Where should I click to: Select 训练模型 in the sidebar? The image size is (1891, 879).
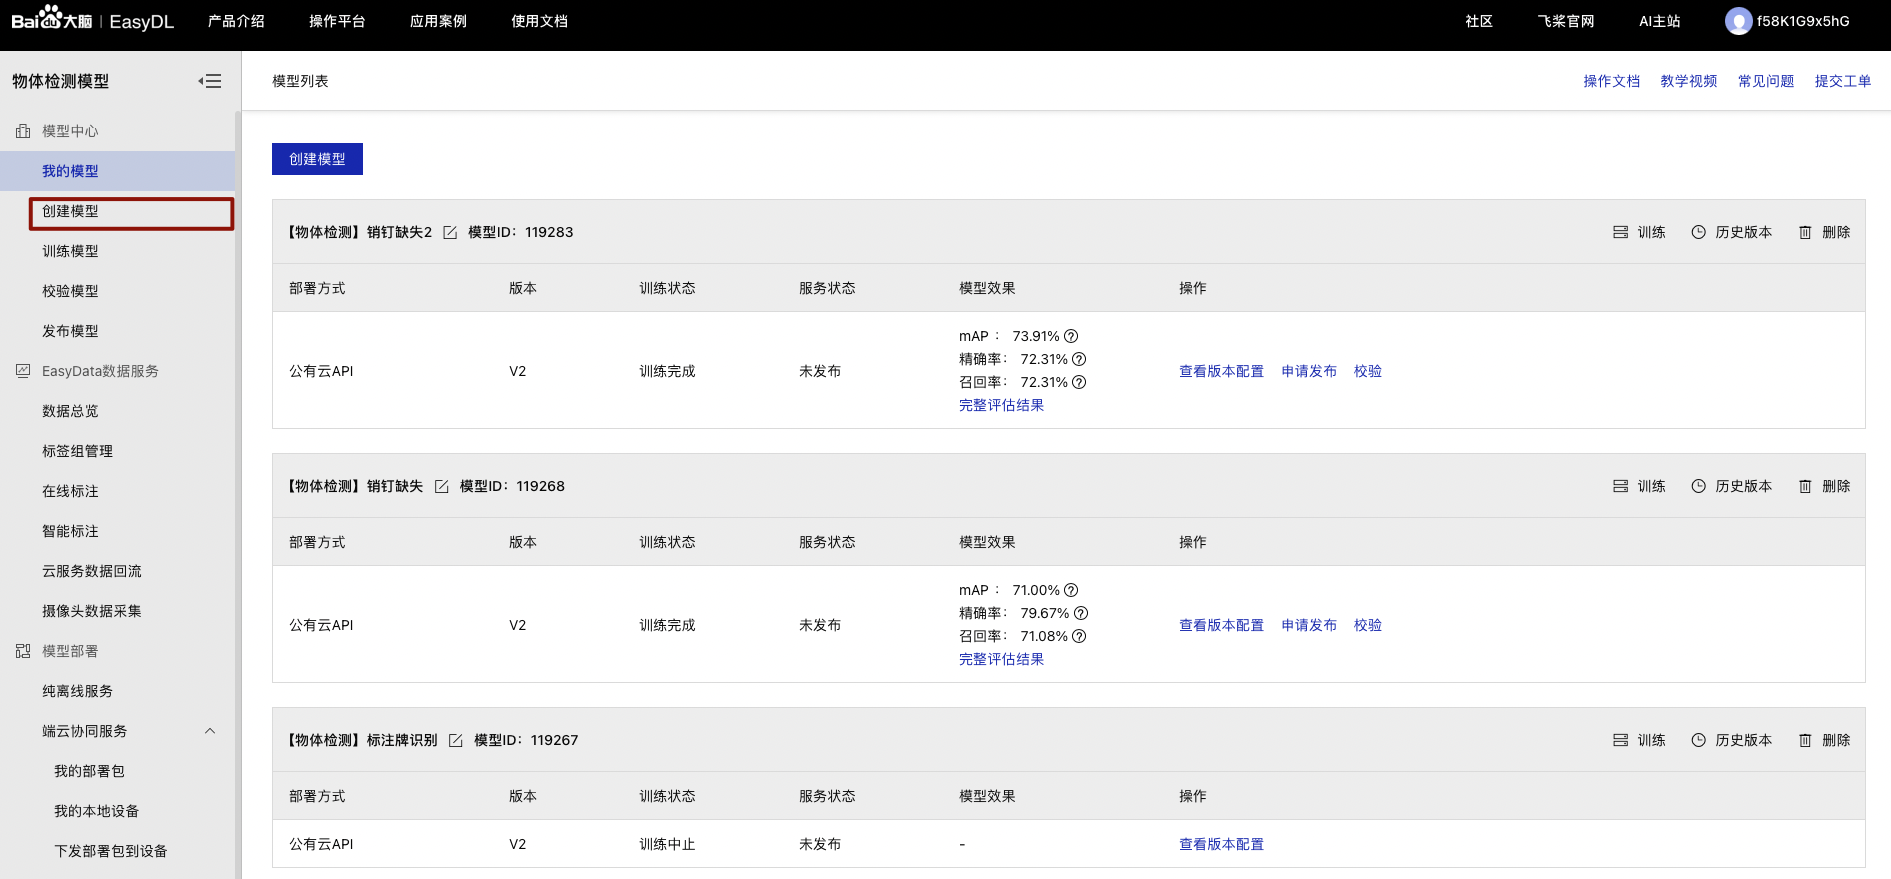point(70,251)
